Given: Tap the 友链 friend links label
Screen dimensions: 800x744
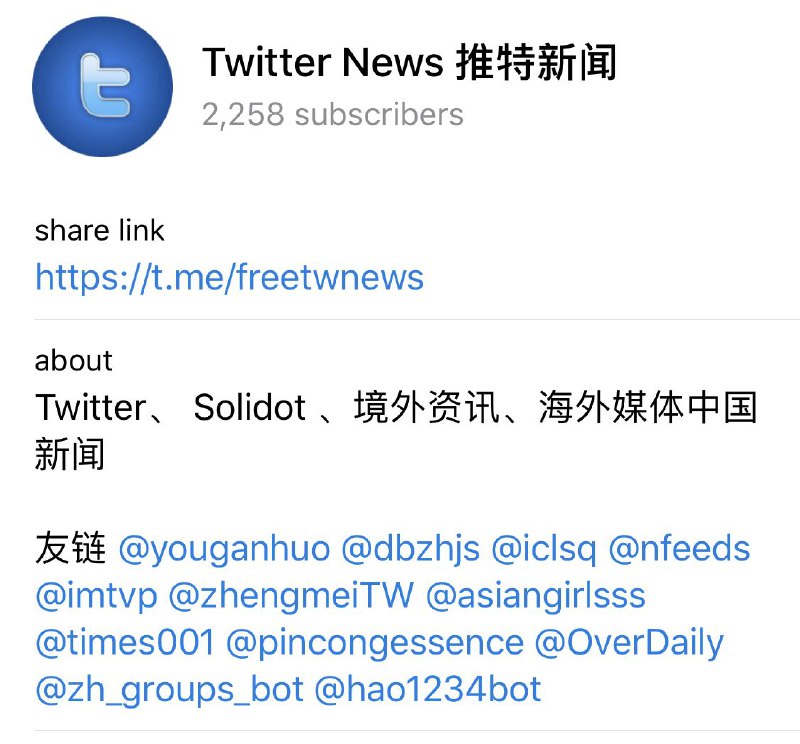Looking at the screenshot, I should pos(70,549).
